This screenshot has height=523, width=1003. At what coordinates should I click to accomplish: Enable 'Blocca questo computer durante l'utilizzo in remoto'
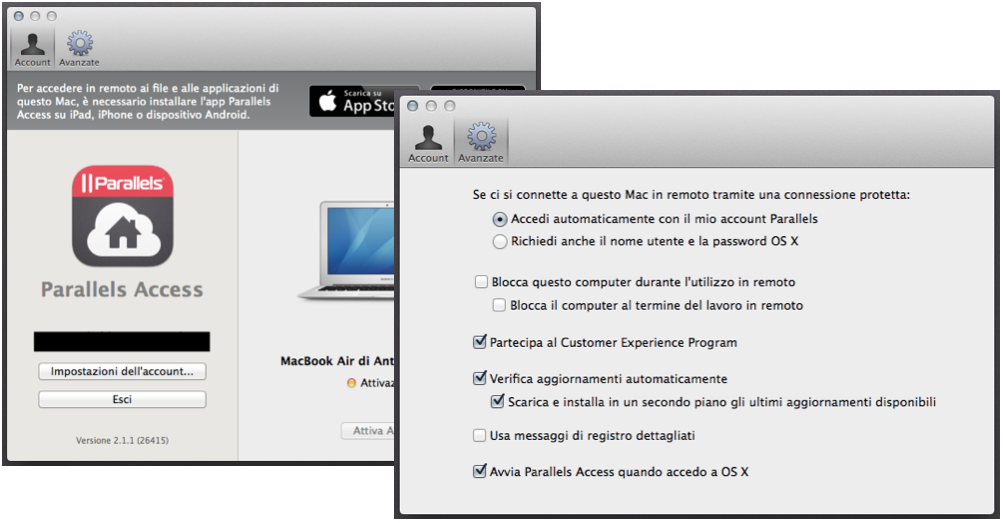[x=481, y=282]
